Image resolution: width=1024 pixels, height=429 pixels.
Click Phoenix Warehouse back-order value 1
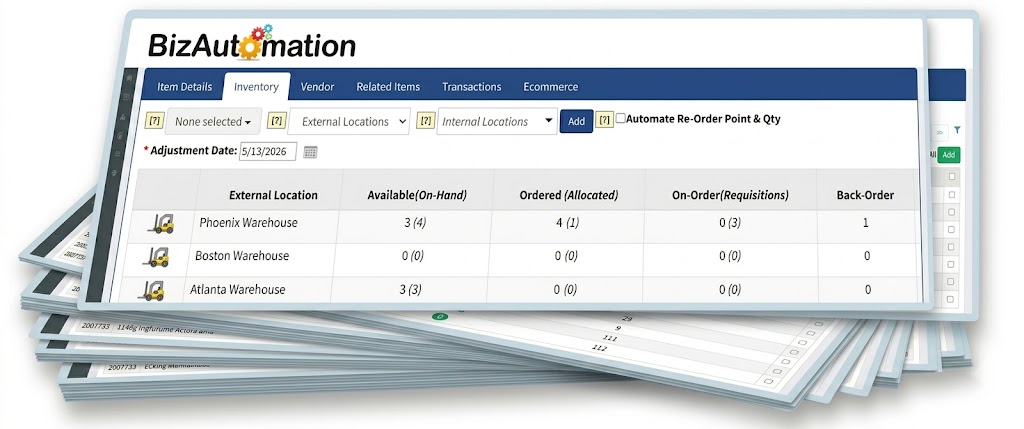click(x=865, y=223)
